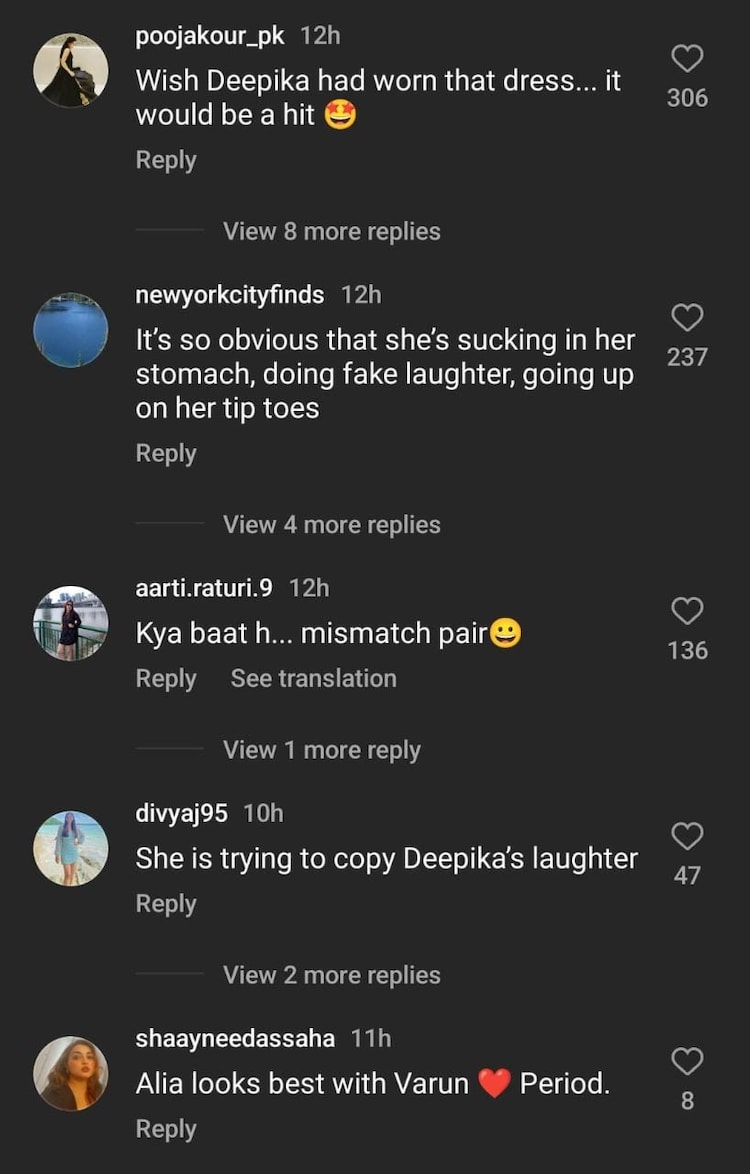Like newyorkcityfinds' comment about fake laughter
Screen dimensions: 750x1174
687,319
